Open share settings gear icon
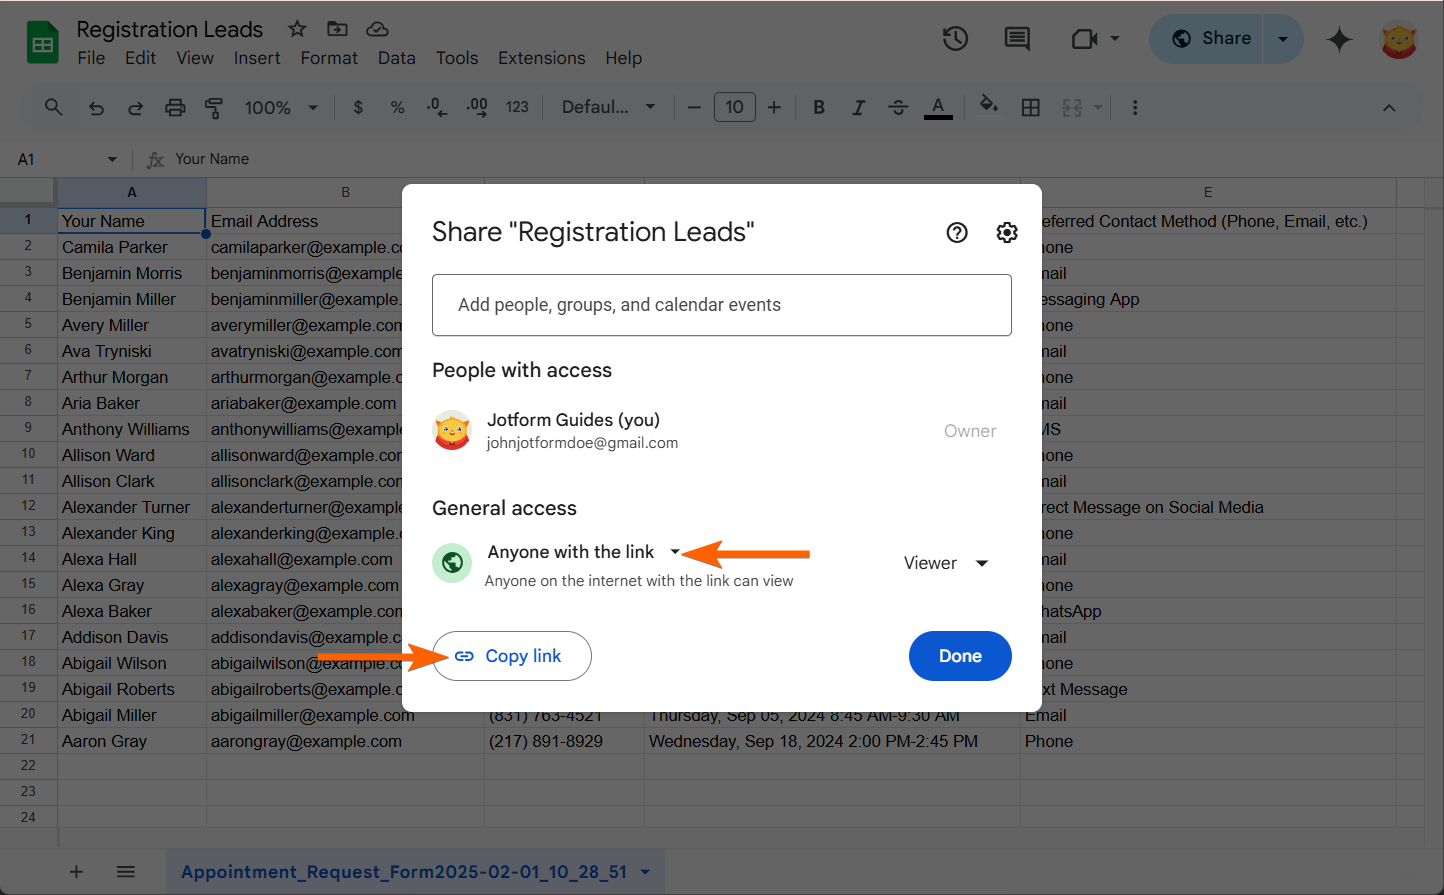Screen dimensions: 1444x895 tap(1007, 232)
